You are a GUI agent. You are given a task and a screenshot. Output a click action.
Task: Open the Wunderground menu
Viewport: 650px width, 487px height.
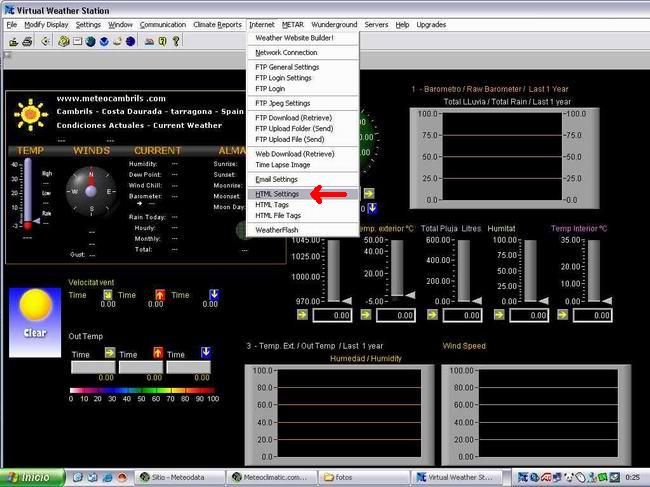click(x=334, y=25)
